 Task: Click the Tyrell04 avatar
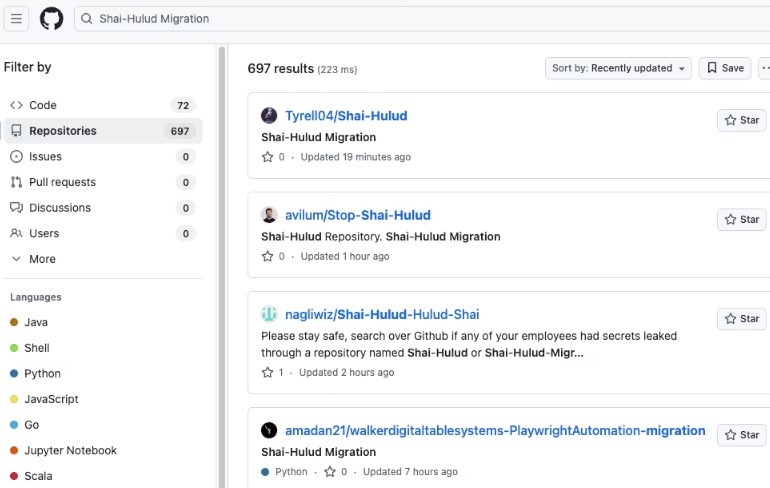(269, 115)
